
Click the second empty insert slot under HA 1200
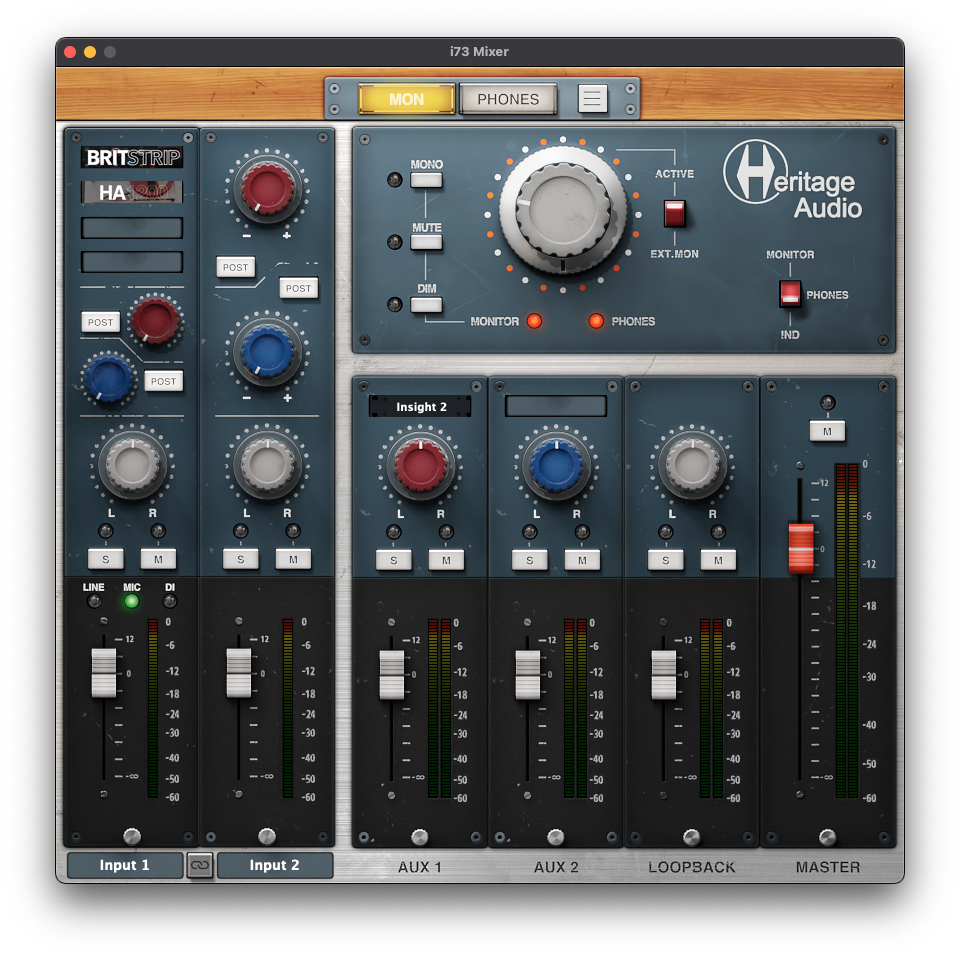click(132, 261)
